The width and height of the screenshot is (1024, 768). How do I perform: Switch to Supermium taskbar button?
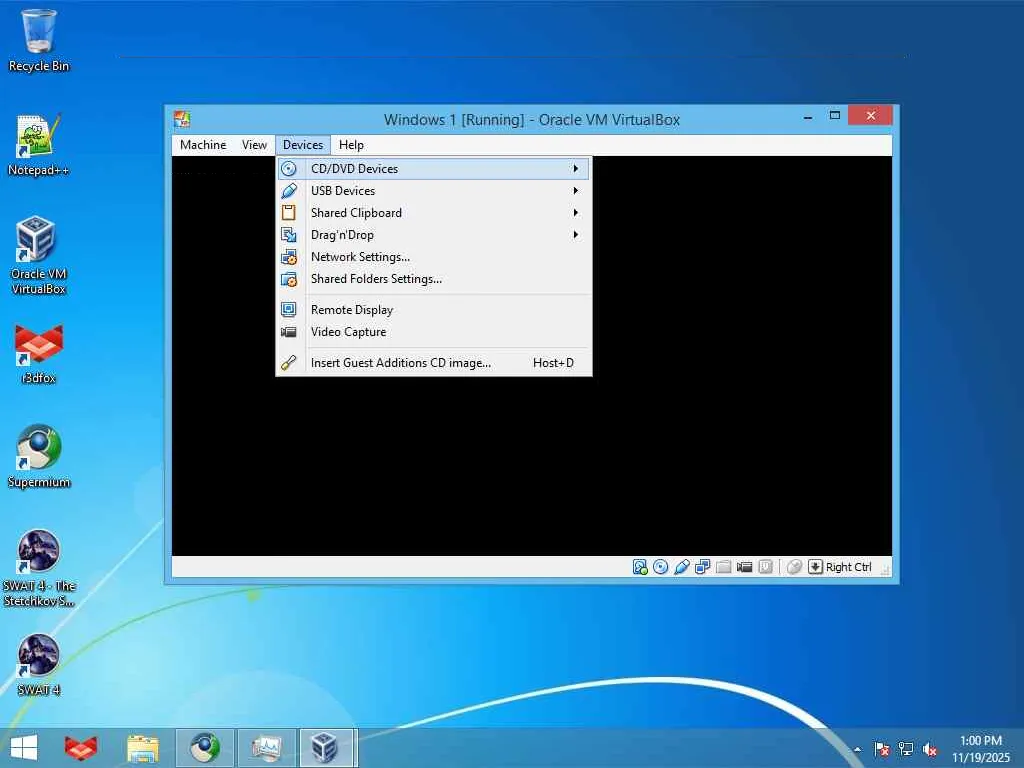[x=204, y=748]
